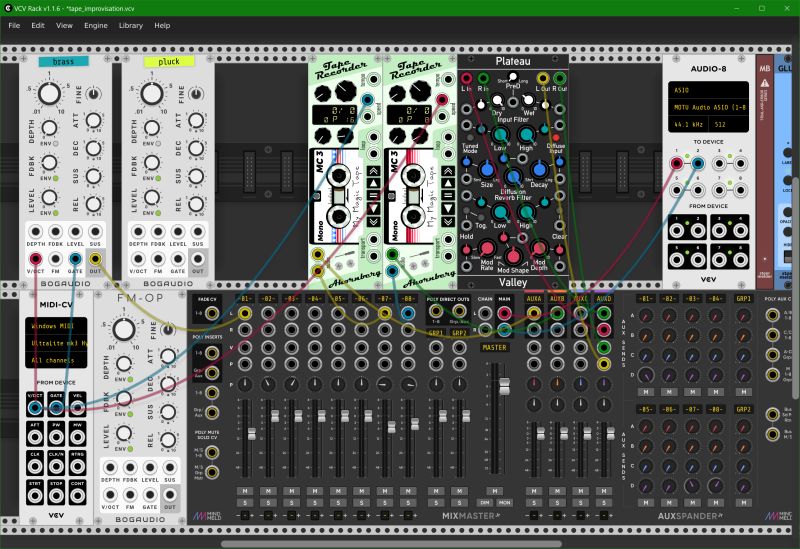This screenshot has height=549, width=800.
Task: Open the Help menu
Action: click(162, 25)
